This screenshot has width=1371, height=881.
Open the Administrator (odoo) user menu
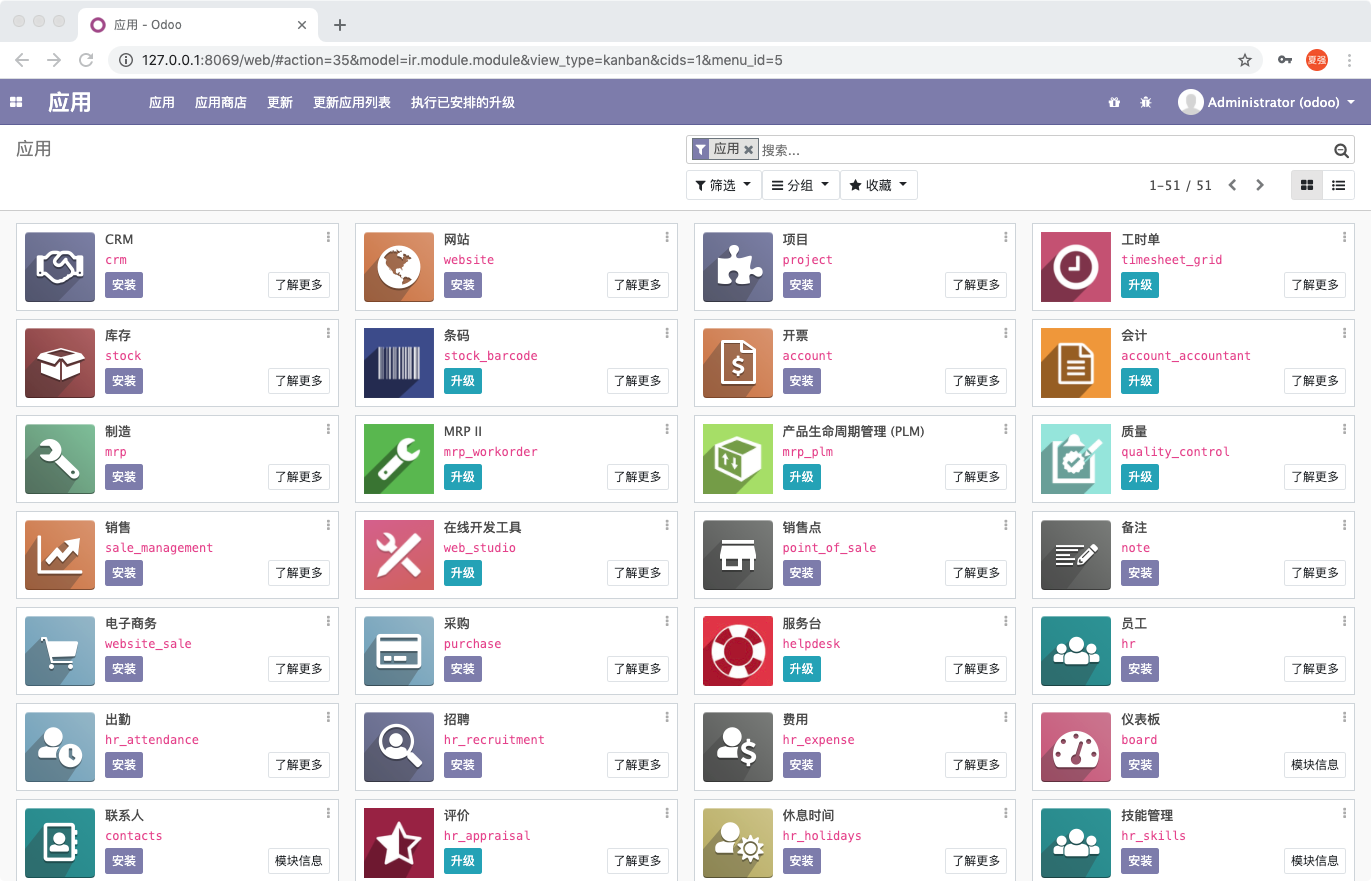1267,102
